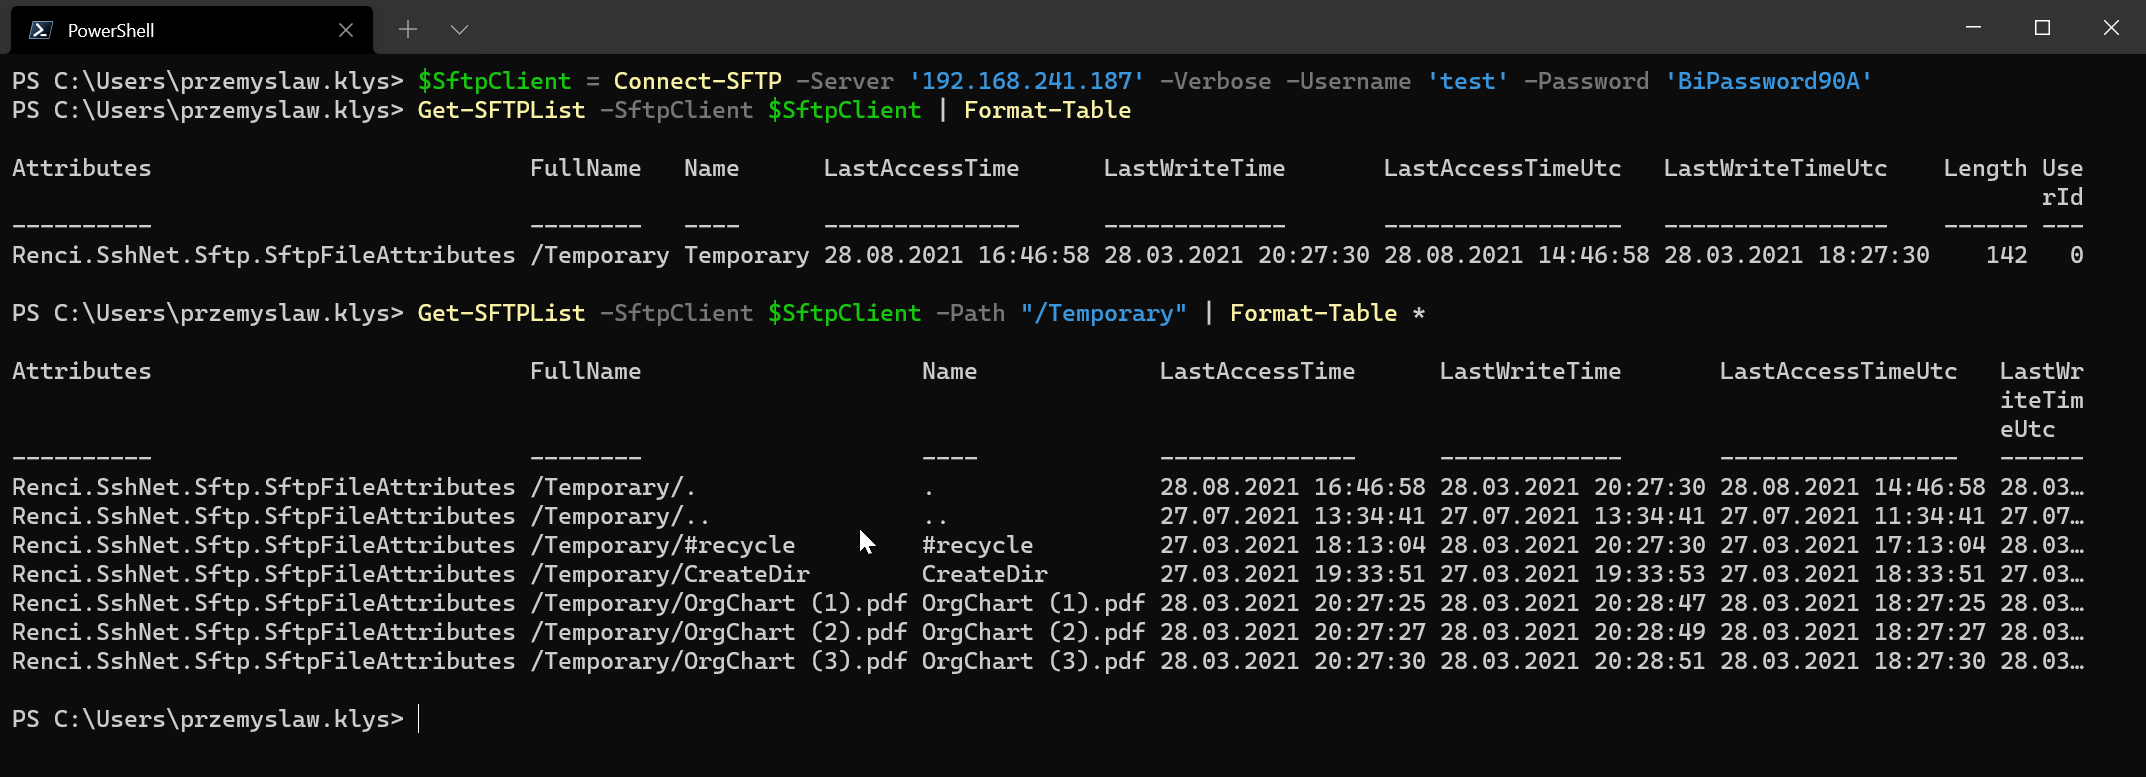Close the terminal window
Screen dimensions: 2146x777
click(x=2111, y=28)
